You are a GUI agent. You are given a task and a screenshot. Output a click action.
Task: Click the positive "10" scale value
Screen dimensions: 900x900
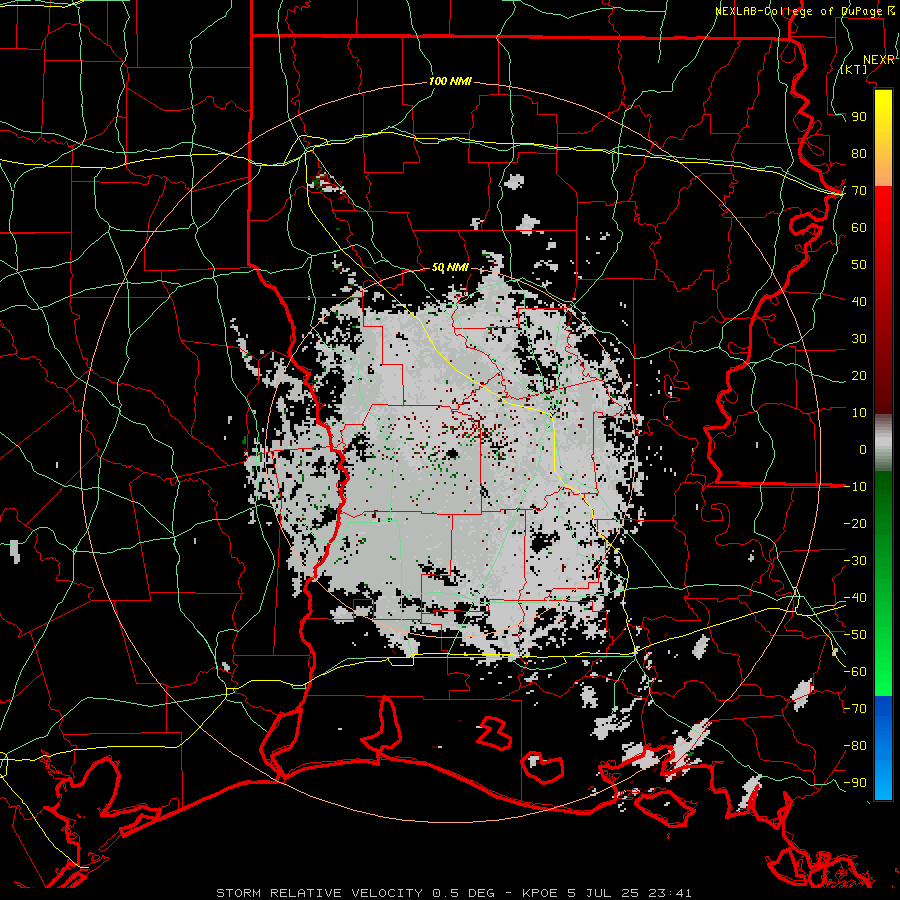tap(859, 413)
